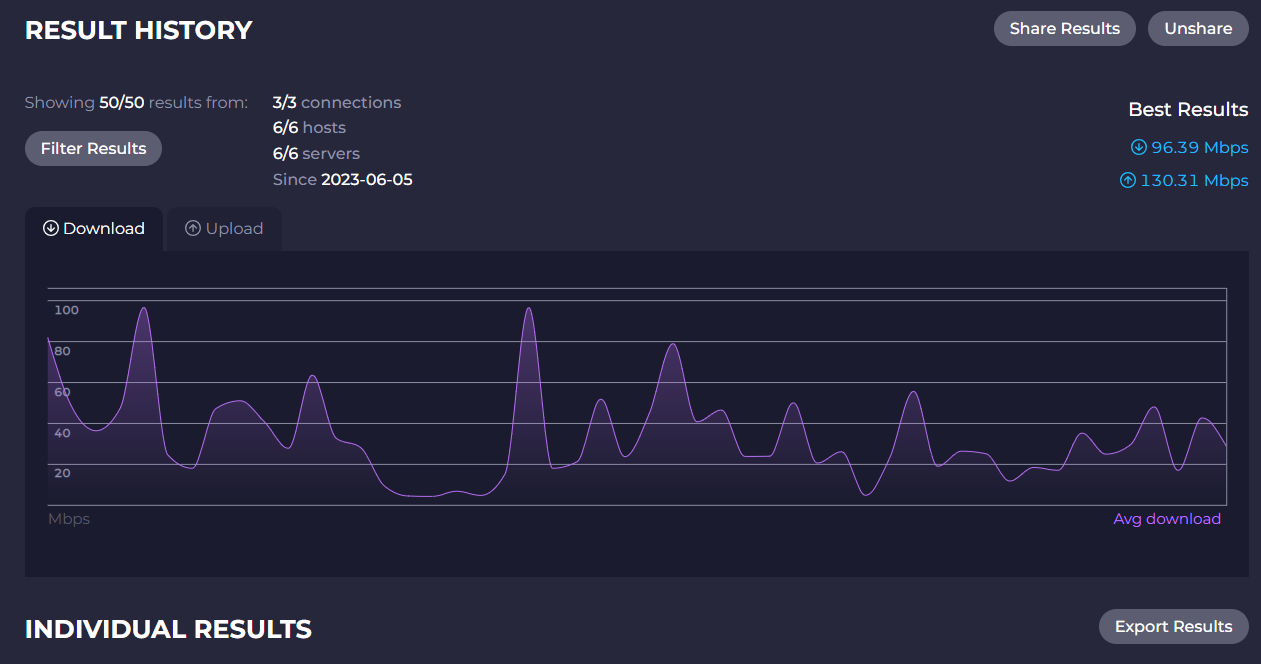1261x664 pixels.
Task: Click the download icon beside 96.39 Mbps
Action: tap(1138, 148)
